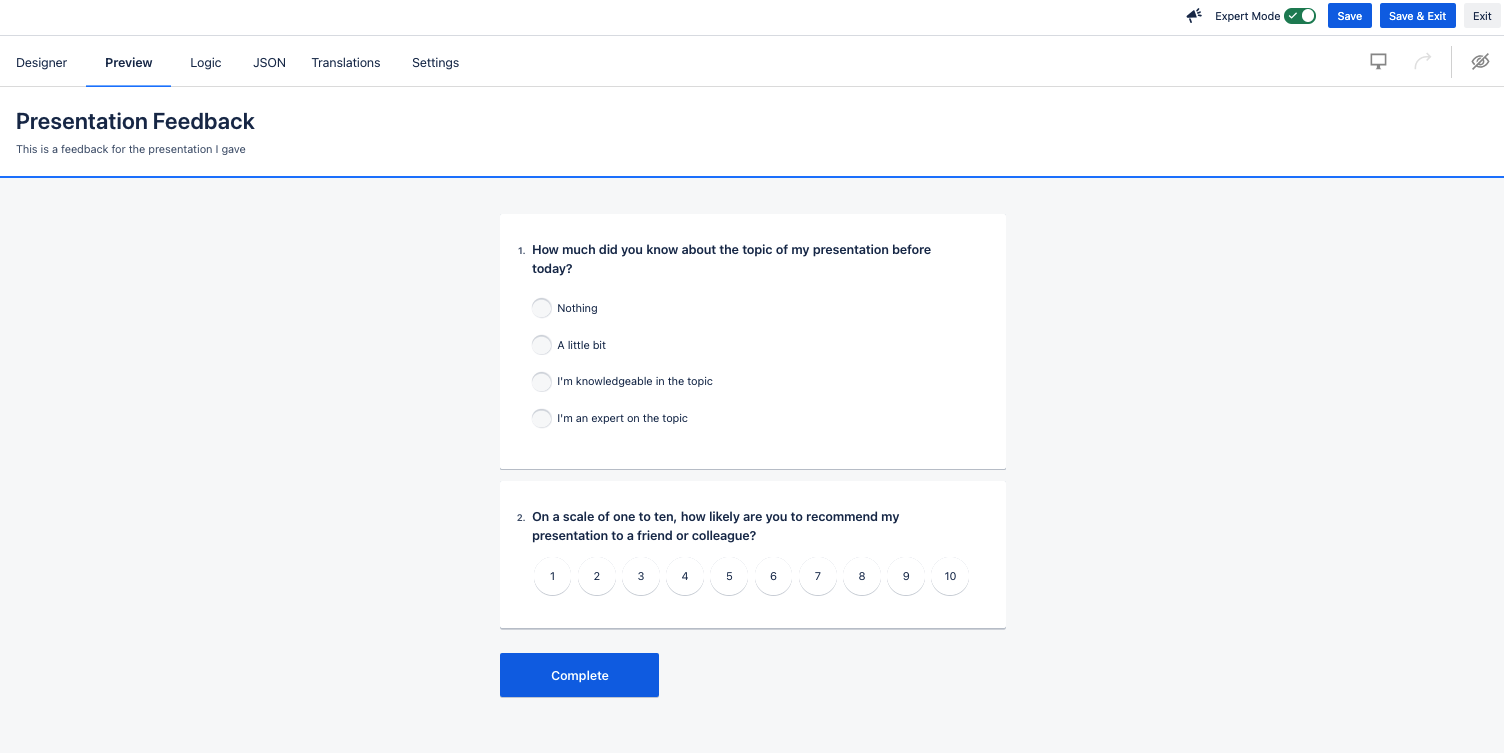Submit the survey with Complete

(x=579, y=675)
